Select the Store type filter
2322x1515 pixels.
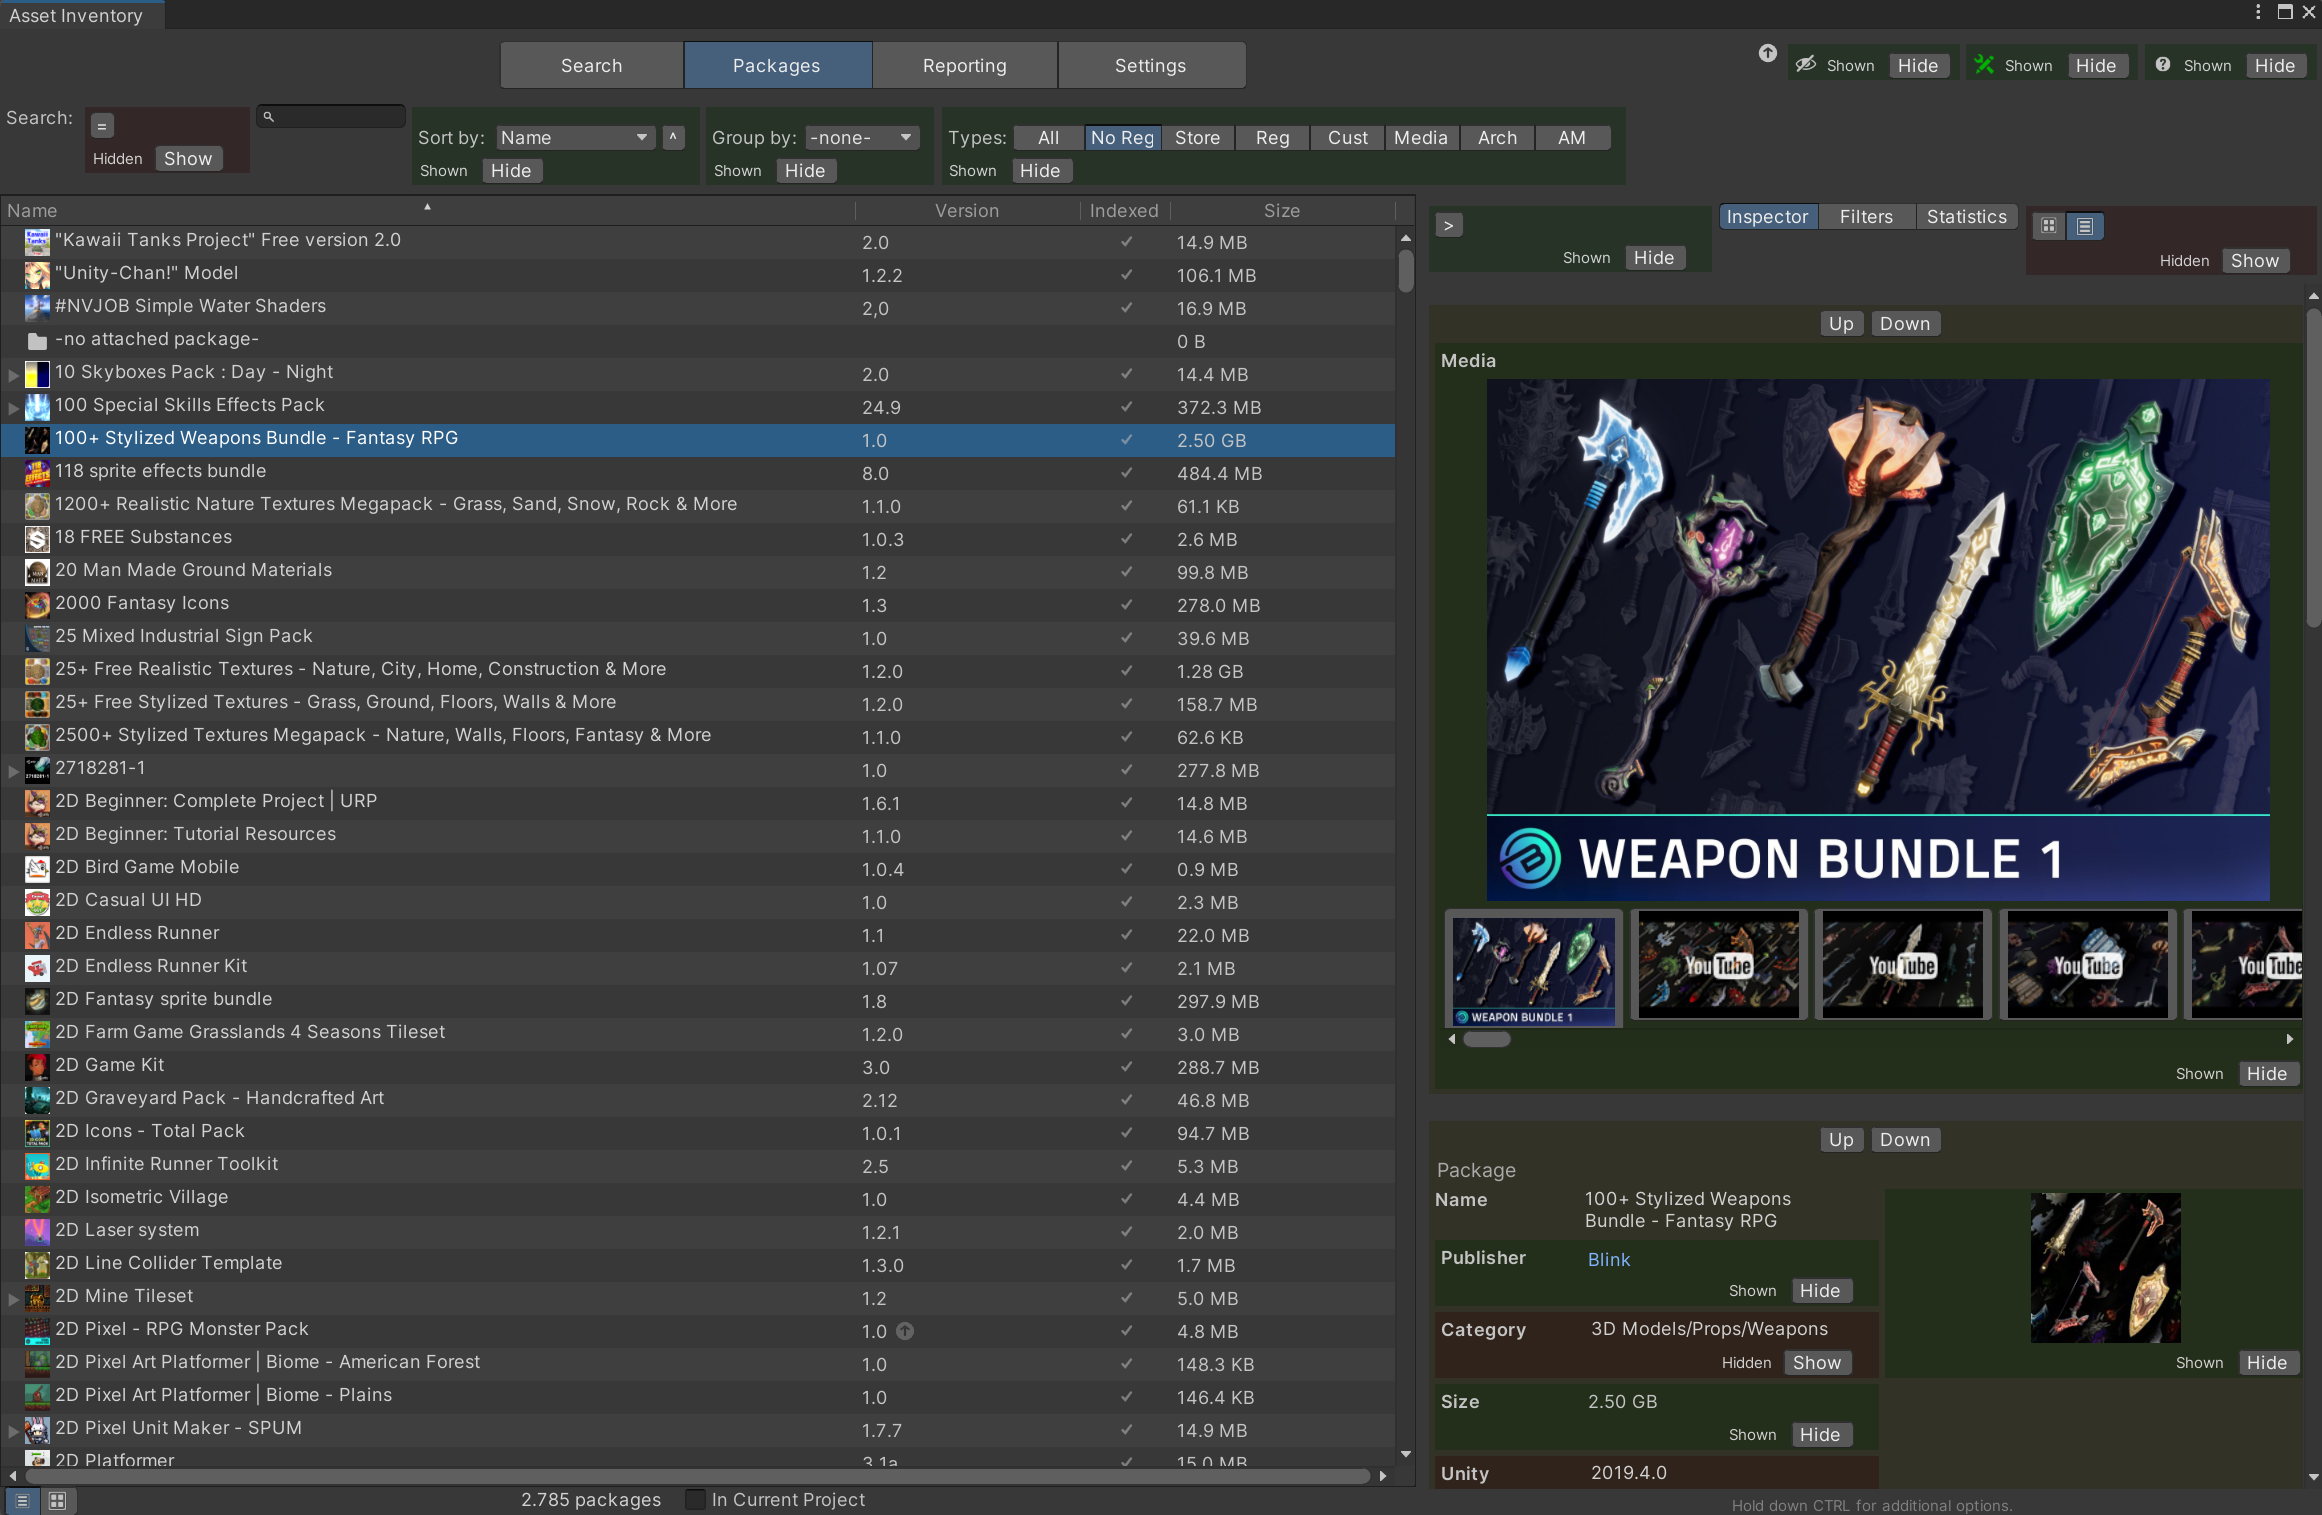[x=1197, y=138]
